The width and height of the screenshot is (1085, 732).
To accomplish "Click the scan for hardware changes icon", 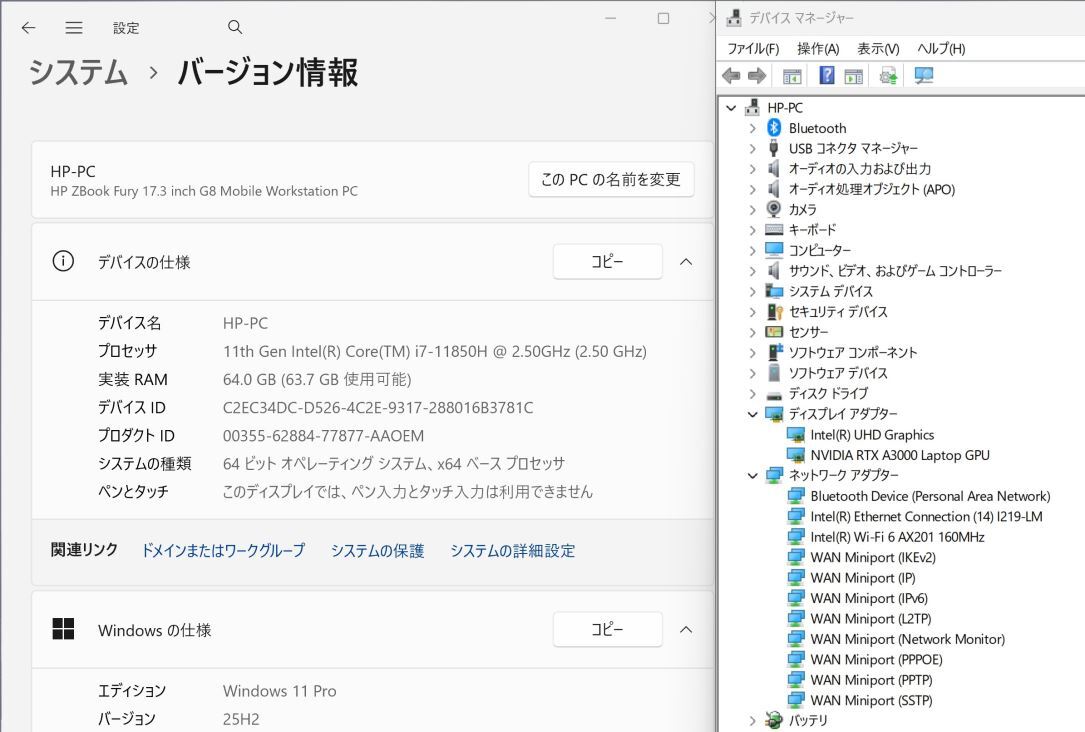I will point(924,76).
